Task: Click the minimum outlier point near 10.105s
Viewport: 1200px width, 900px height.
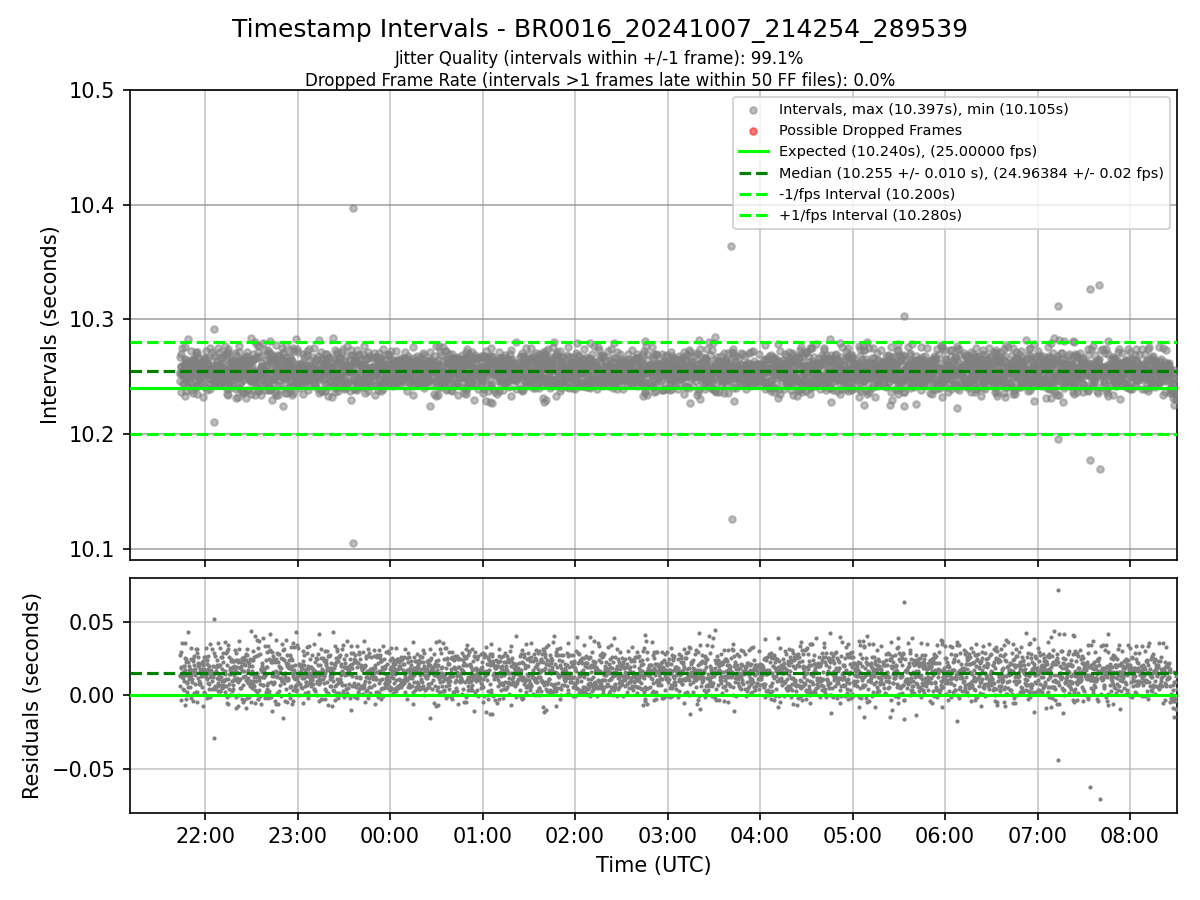Action: pyautogui.click(x=353, y=543)
